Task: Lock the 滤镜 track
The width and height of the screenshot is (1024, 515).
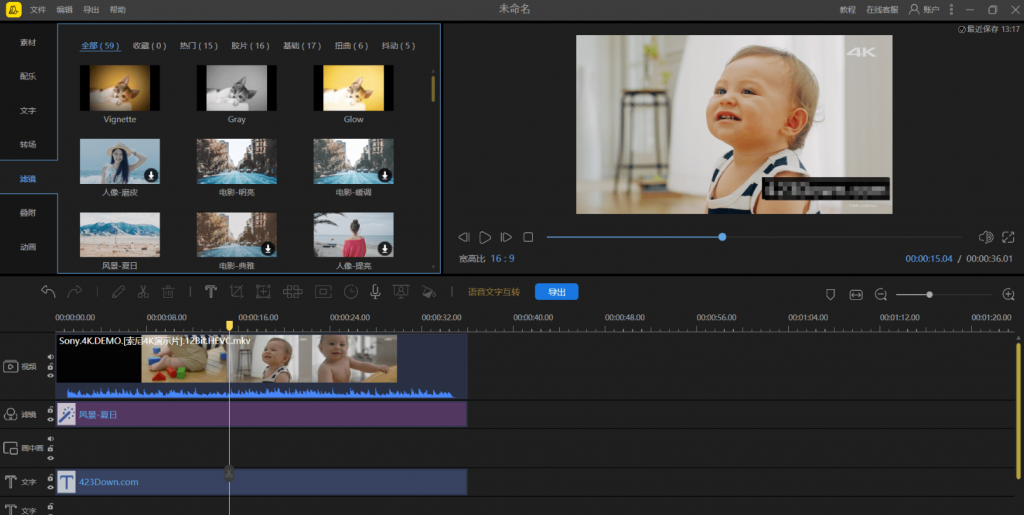Action: [50, 410]
